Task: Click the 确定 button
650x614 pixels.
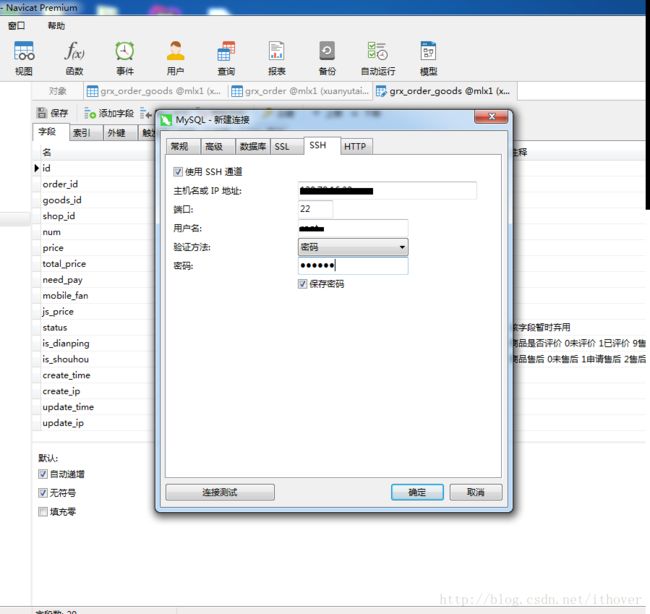Action: [417, 492]
